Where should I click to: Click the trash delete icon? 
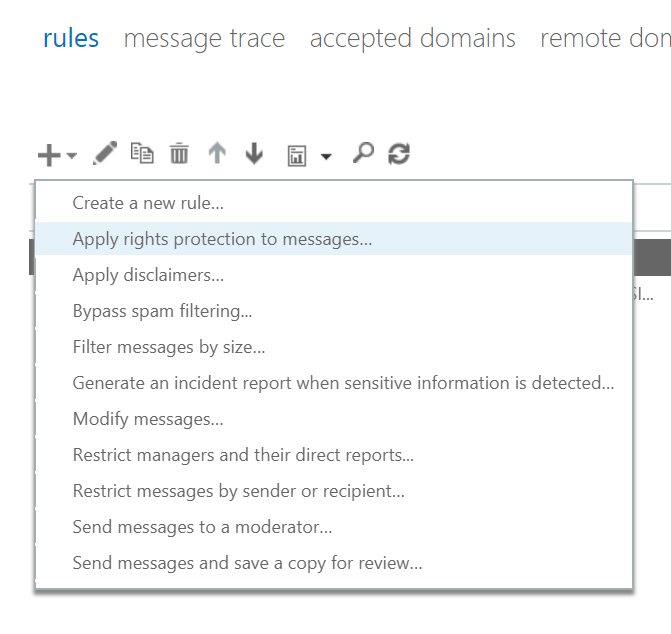point(179,154)
